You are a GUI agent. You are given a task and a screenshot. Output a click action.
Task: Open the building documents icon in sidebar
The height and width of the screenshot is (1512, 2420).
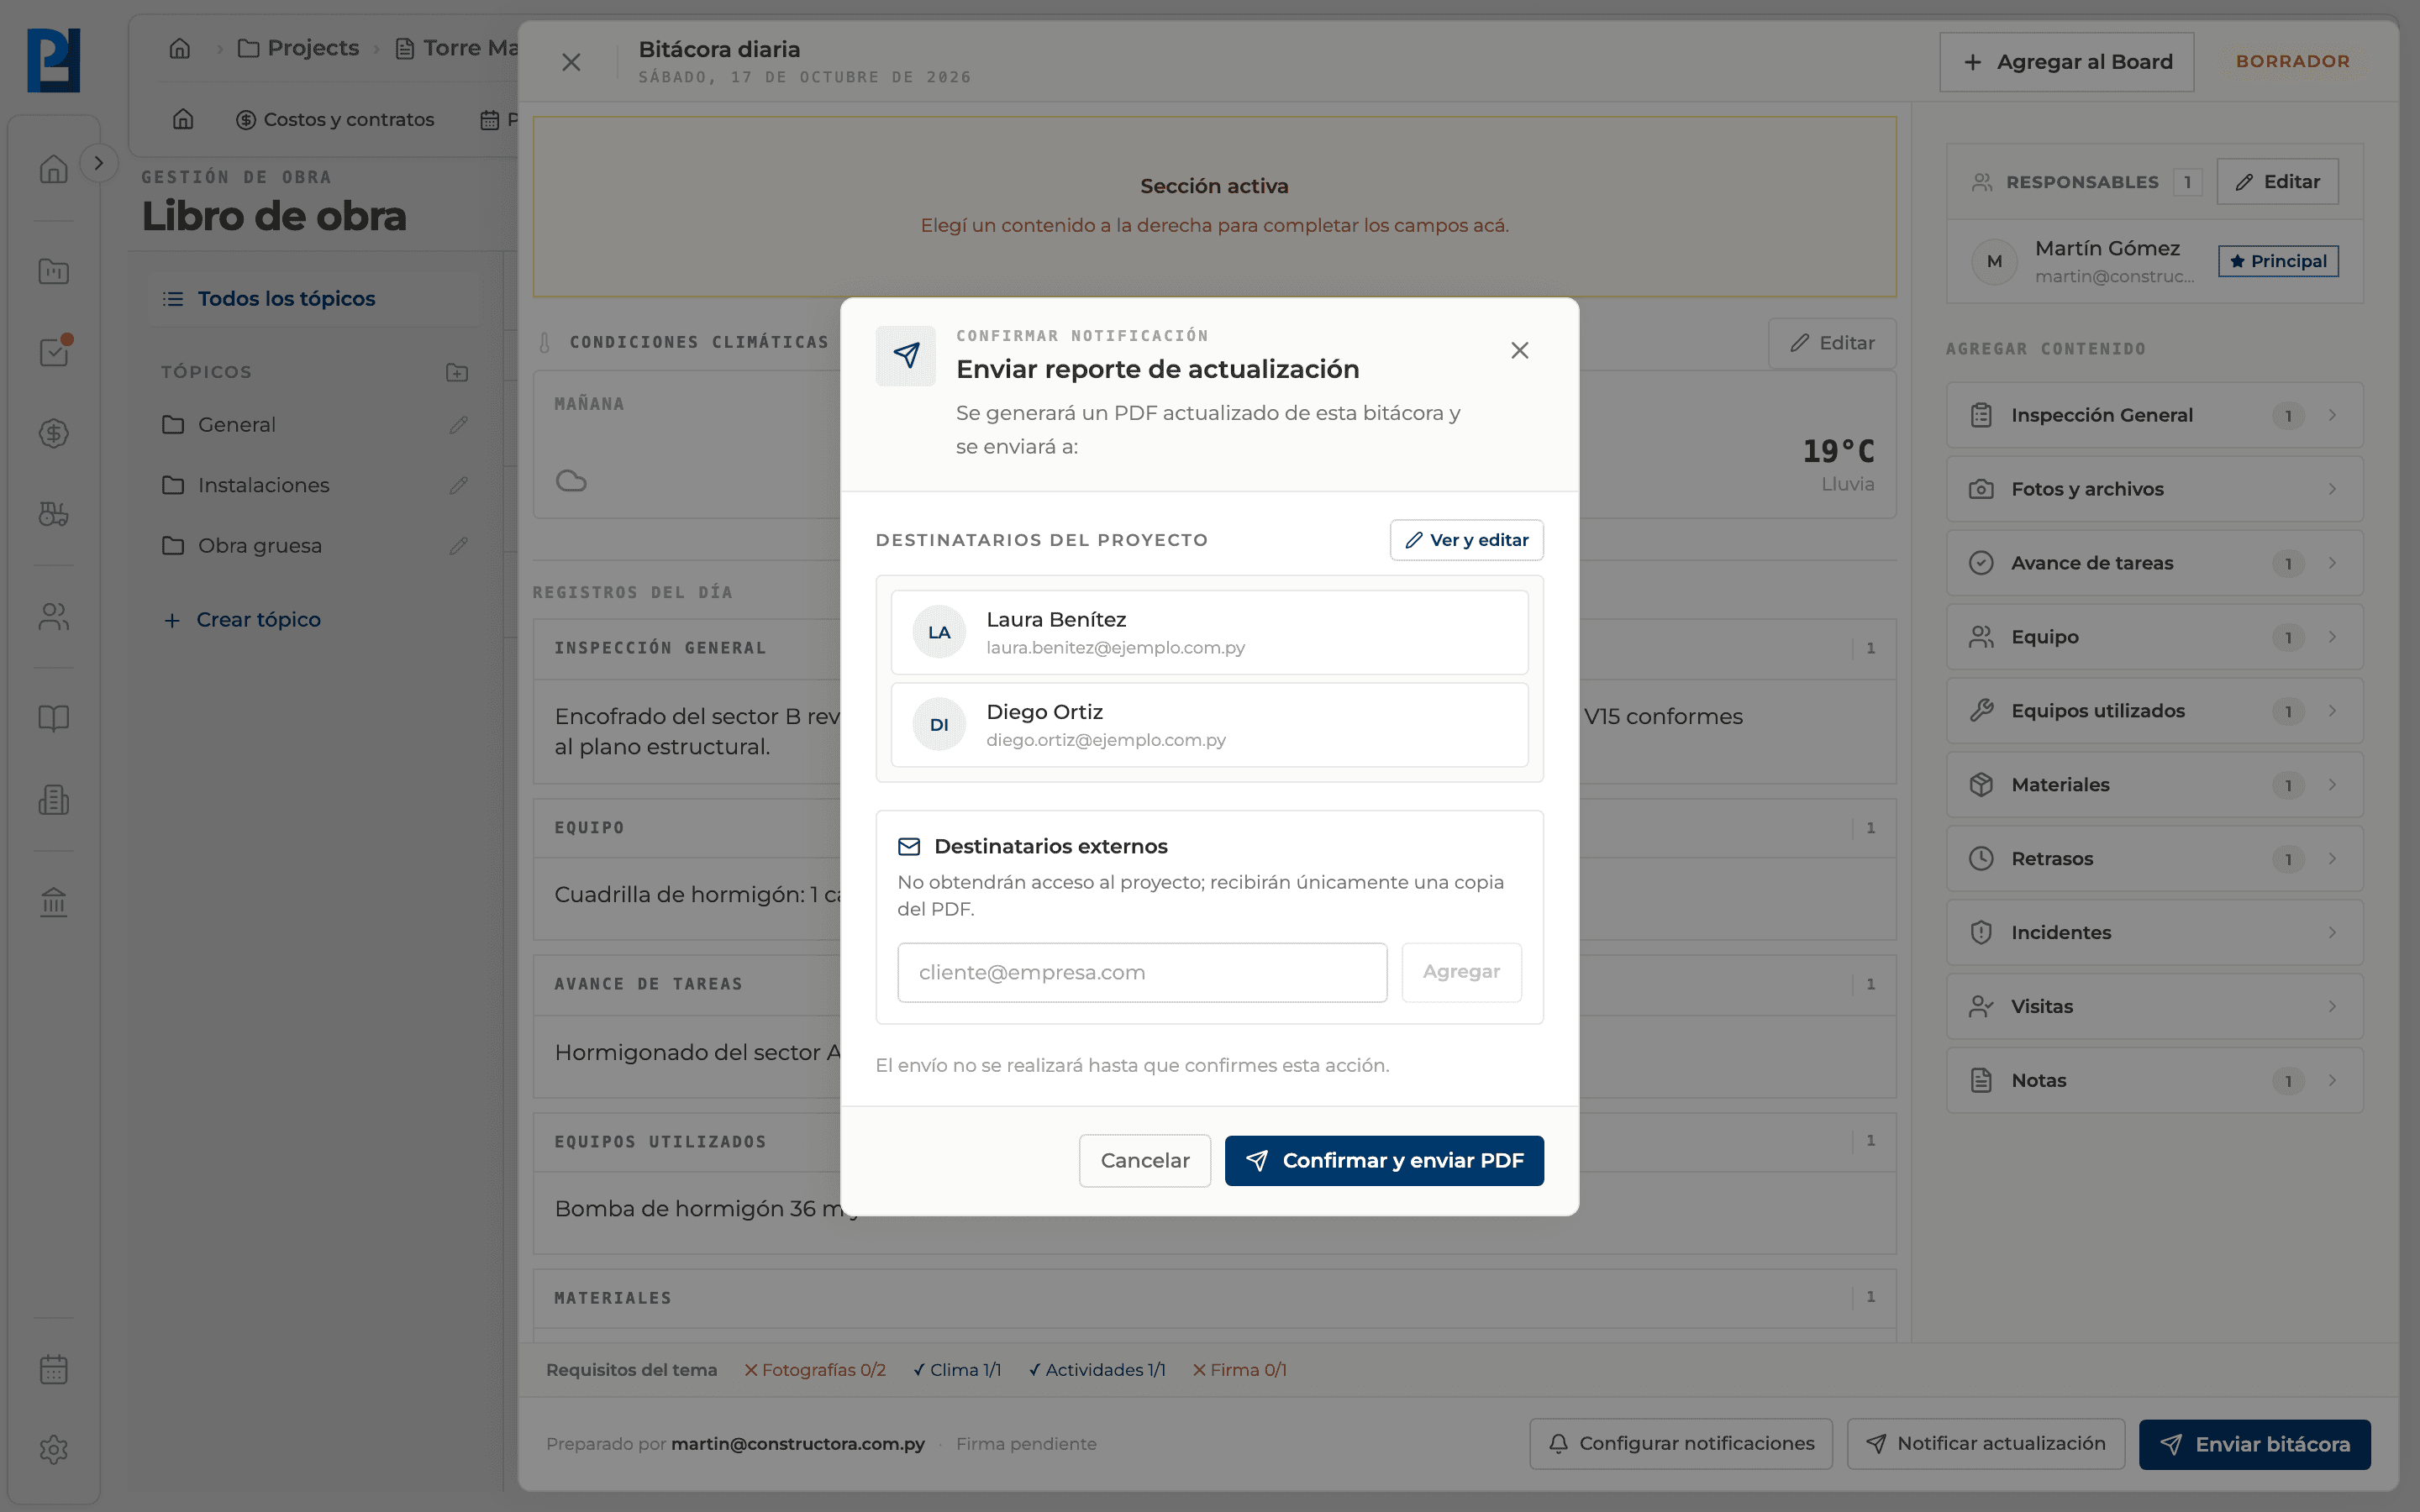tap(54, 800)
